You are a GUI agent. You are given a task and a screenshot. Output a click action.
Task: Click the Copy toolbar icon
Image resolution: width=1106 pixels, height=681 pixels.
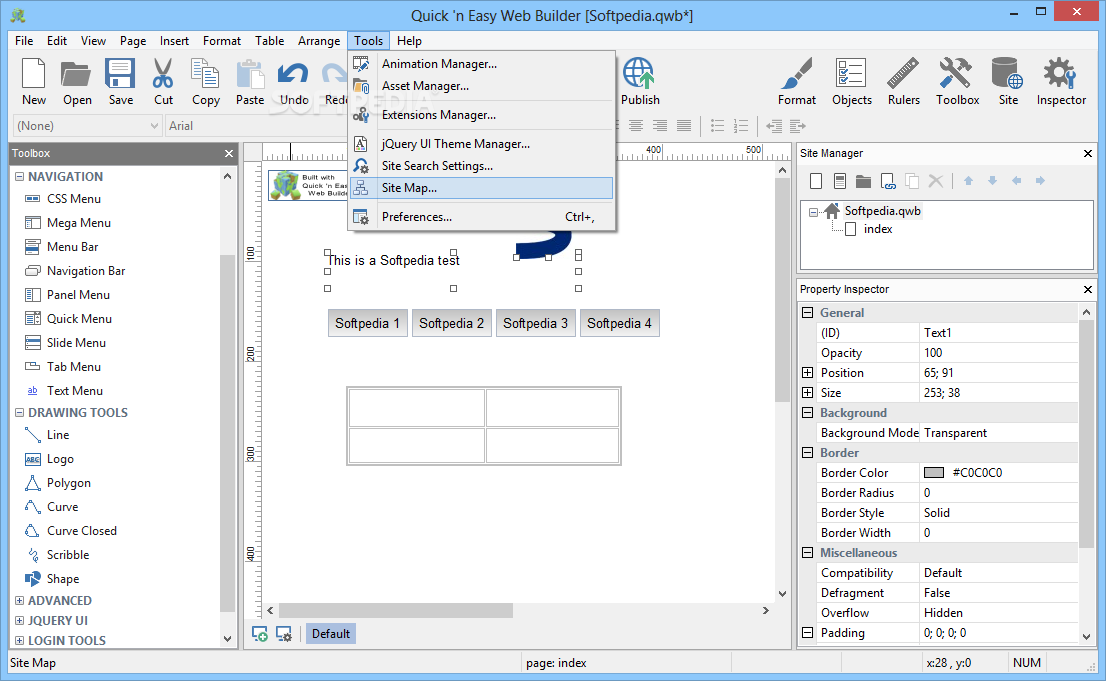[x=205, y=82]
